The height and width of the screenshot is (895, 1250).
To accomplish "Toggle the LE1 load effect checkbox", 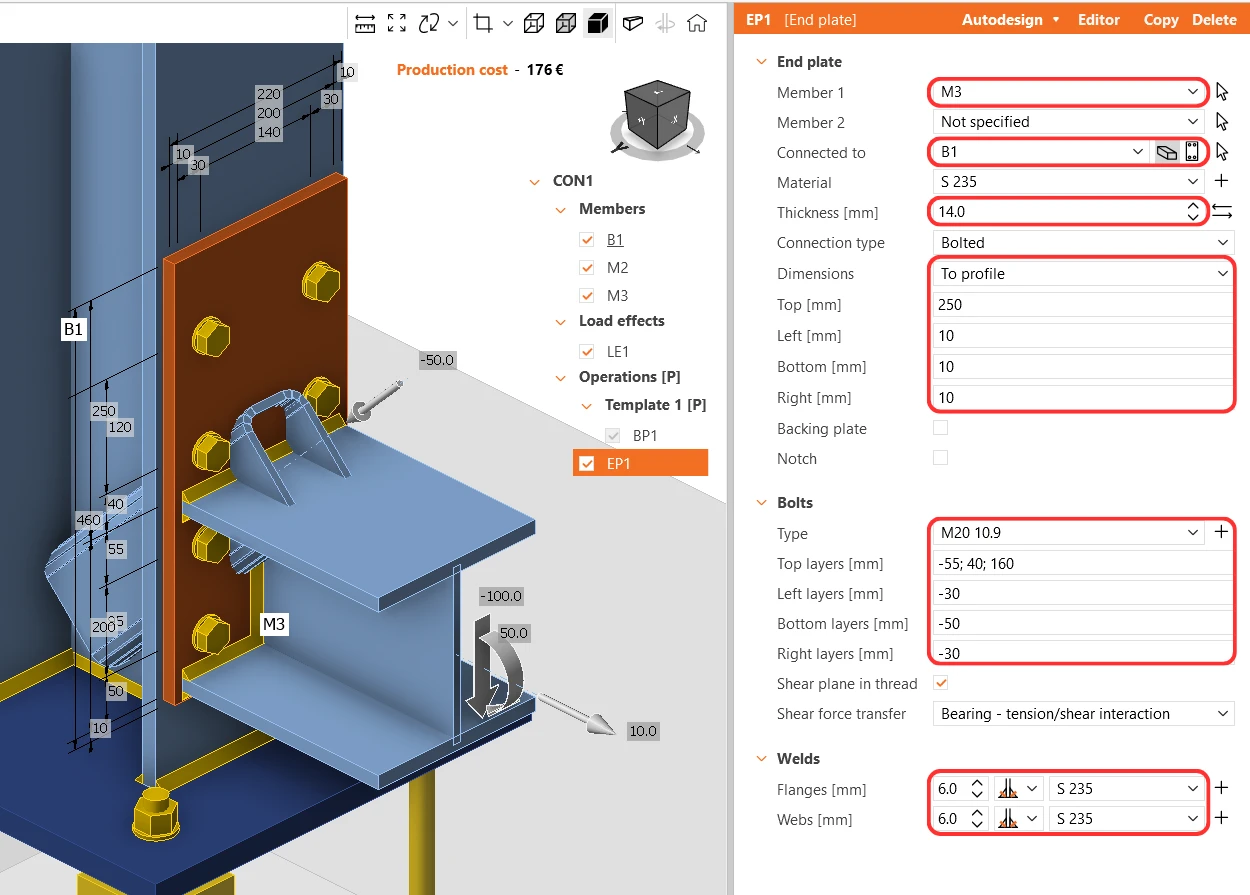I will 587,352.
